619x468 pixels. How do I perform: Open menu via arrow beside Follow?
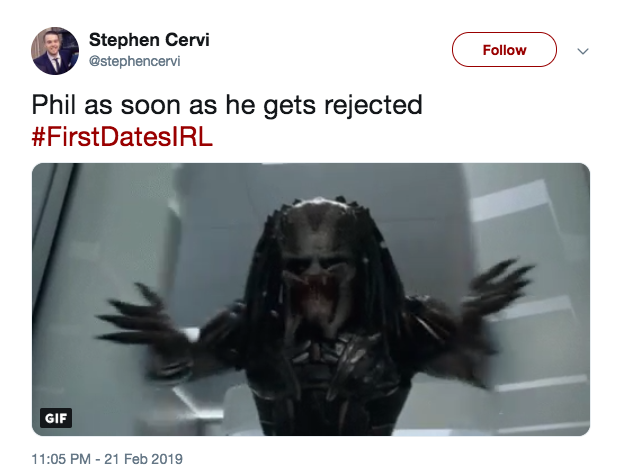[583, 51]
